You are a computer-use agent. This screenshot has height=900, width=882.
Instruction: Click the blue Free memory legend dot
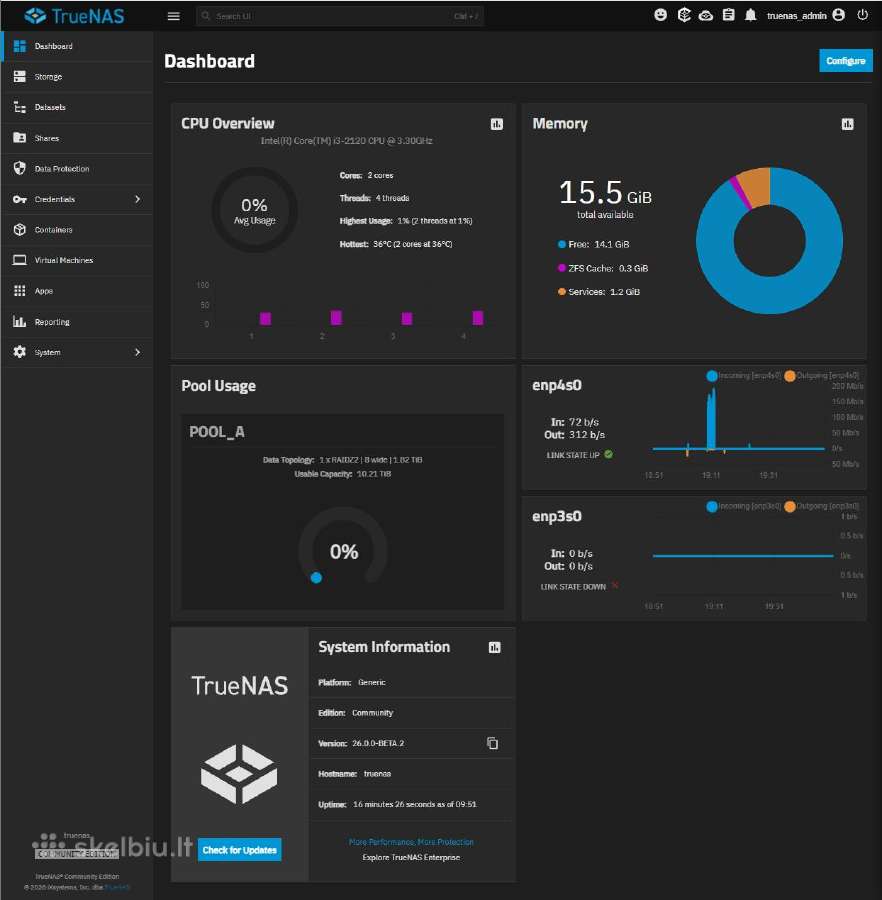pyautogui.click(x=562, y=245)
